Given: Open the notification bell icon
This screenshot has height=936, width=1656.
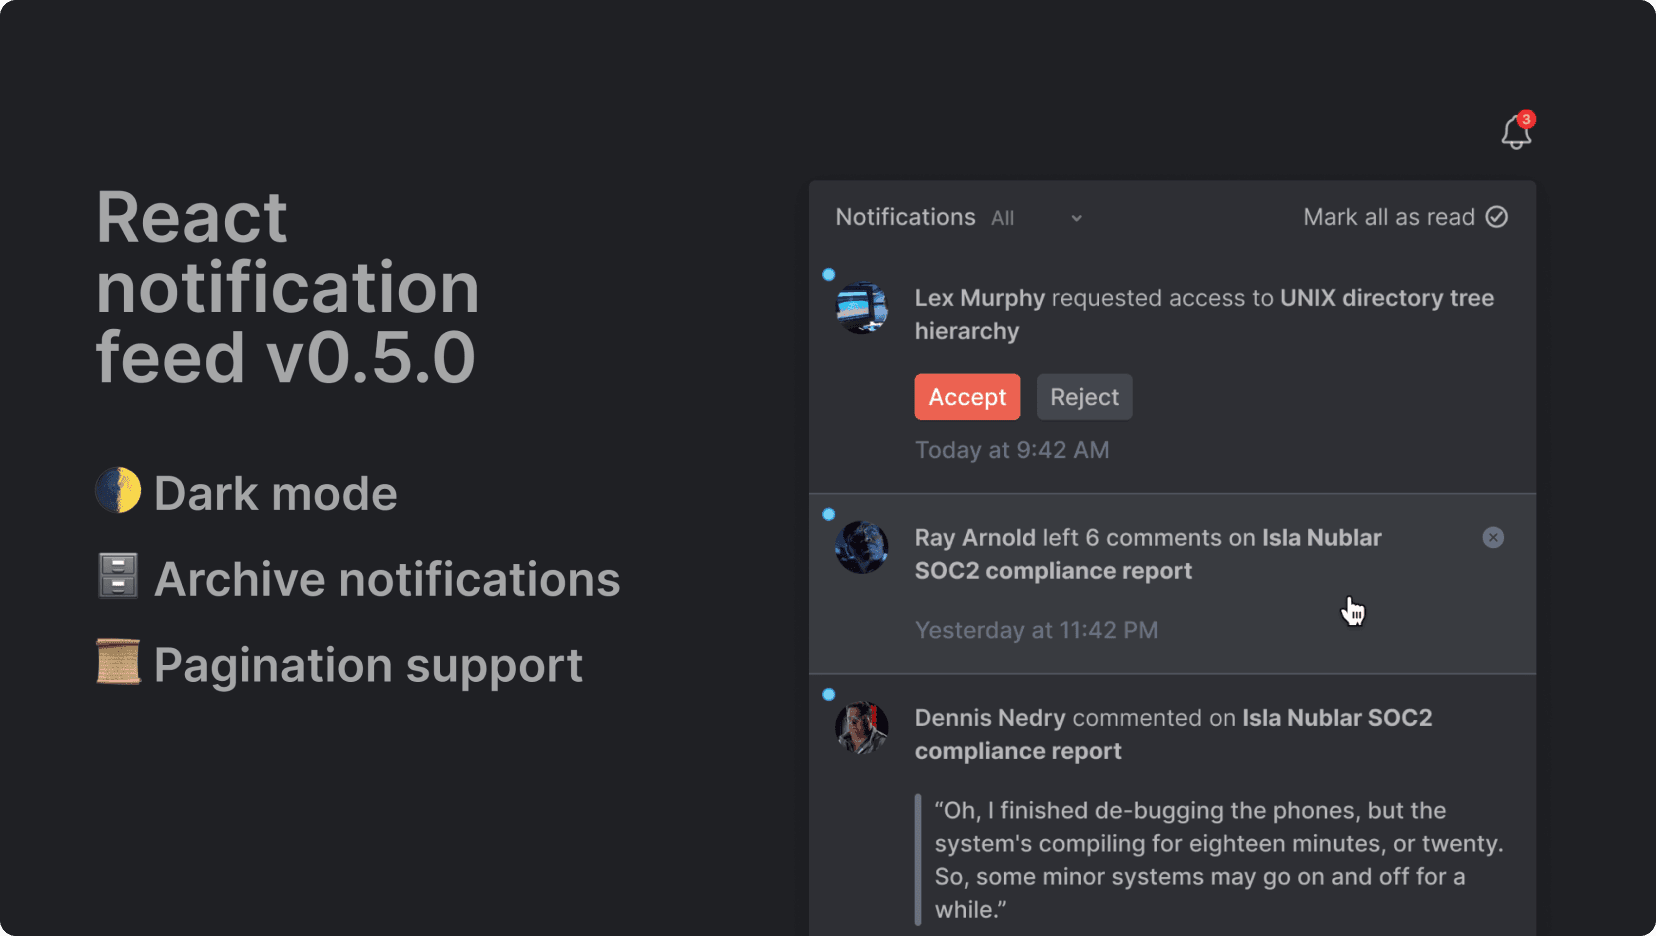Looking at the screenshot, I should (1515, 134).
